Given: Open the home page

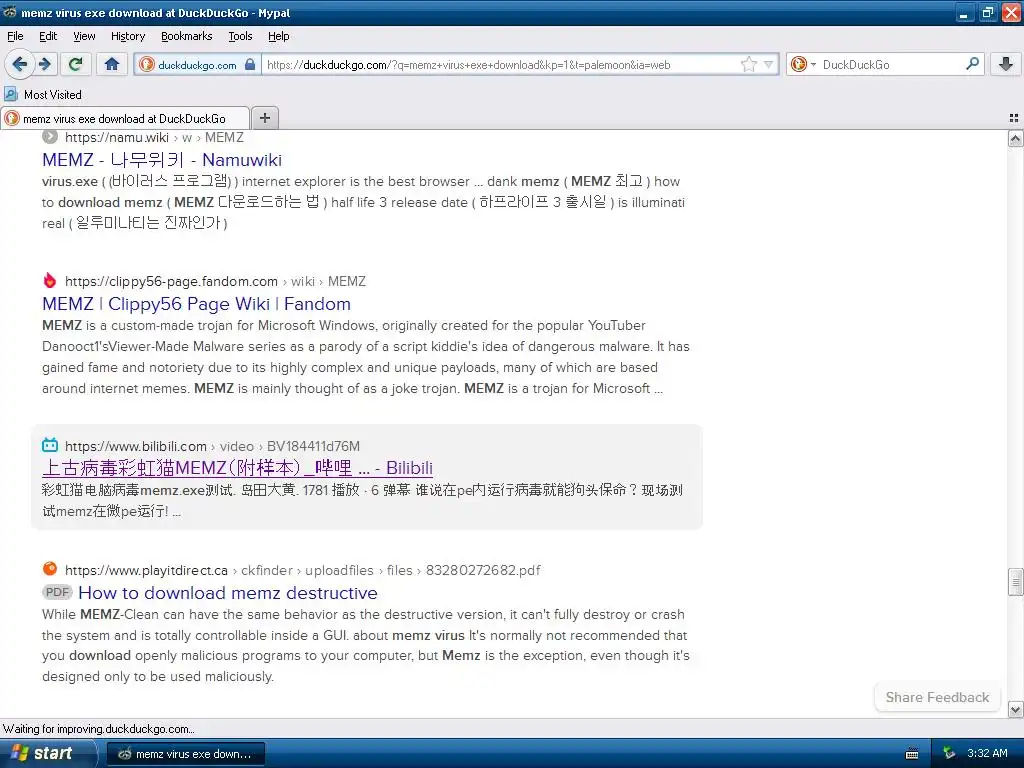Looking at the screenshot, I should click(112, 64).
